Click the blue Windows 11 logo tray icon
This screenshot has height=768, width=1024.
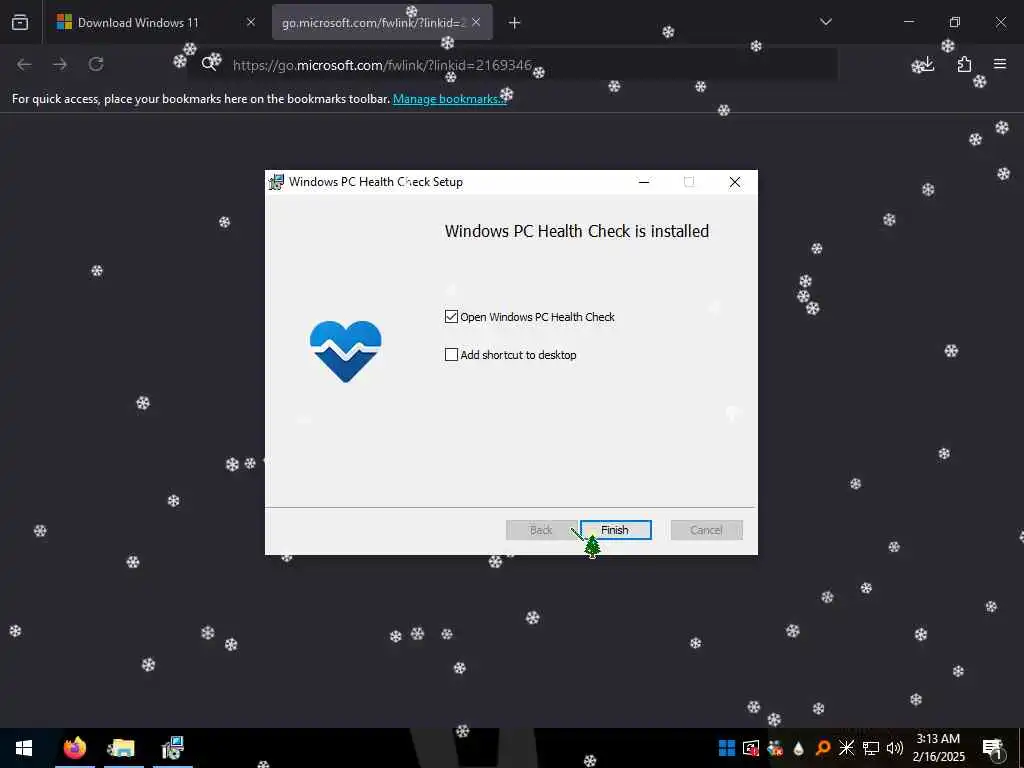pos(727,748)
